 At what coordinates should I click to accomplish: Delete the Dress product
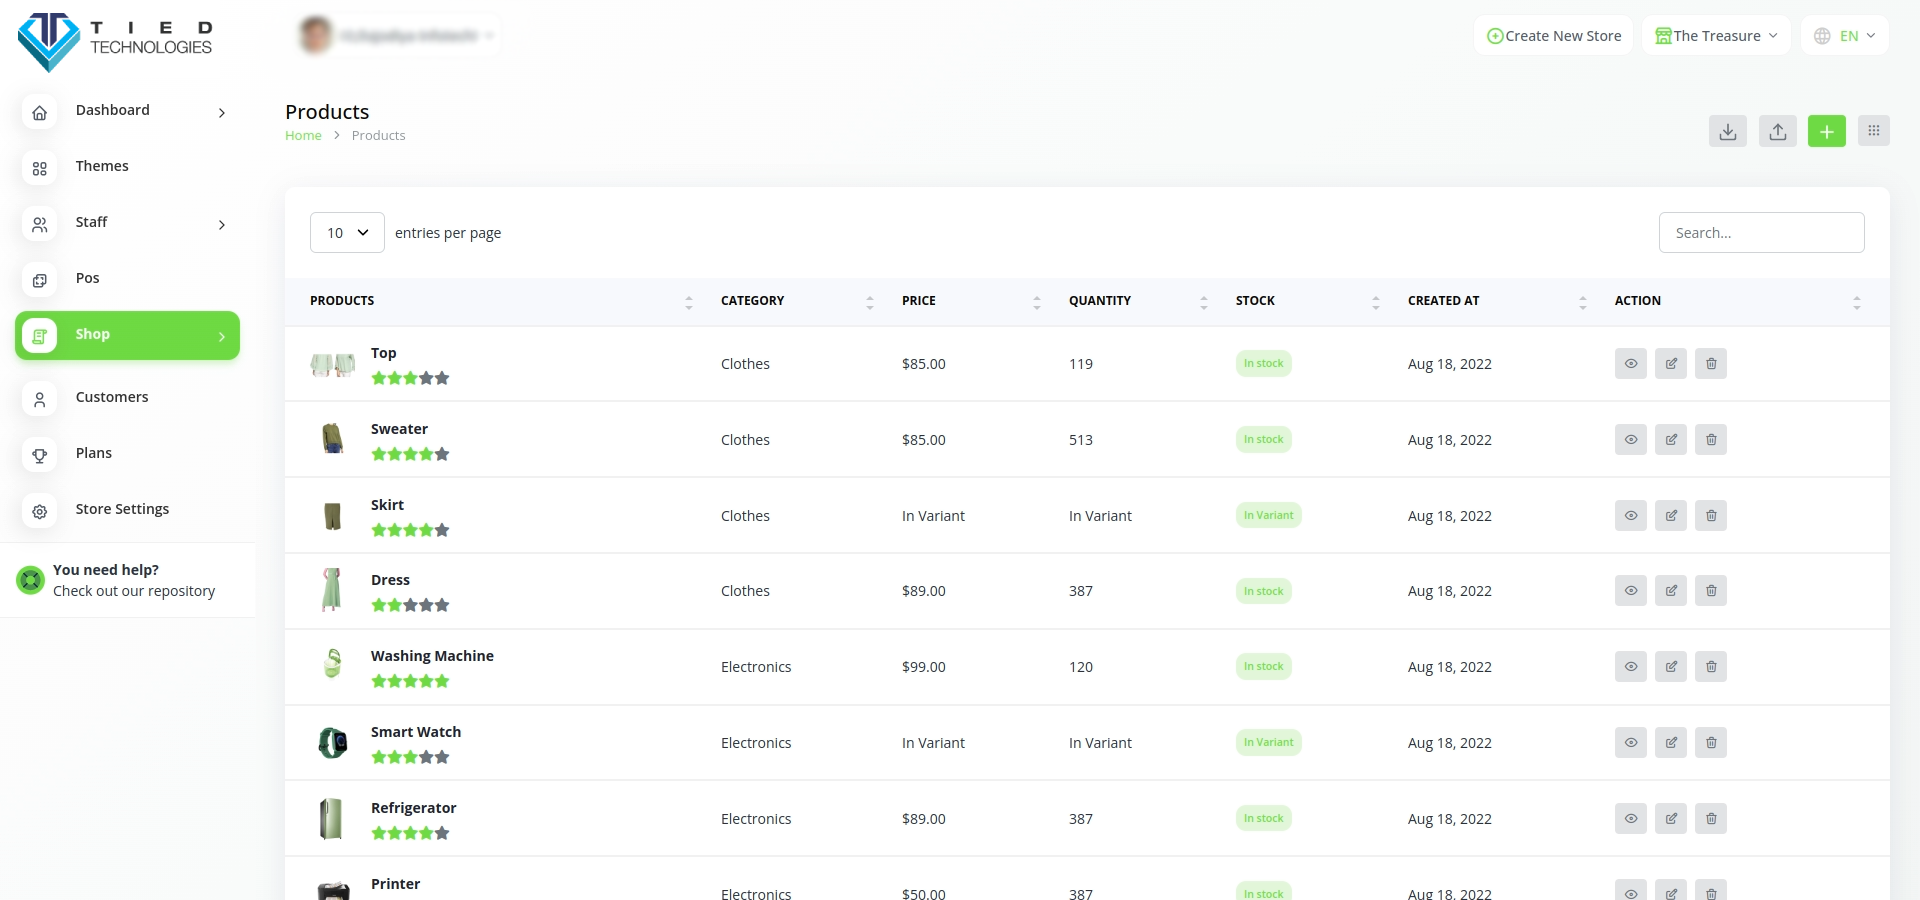pyautogui.click(x=1710, y=591)
